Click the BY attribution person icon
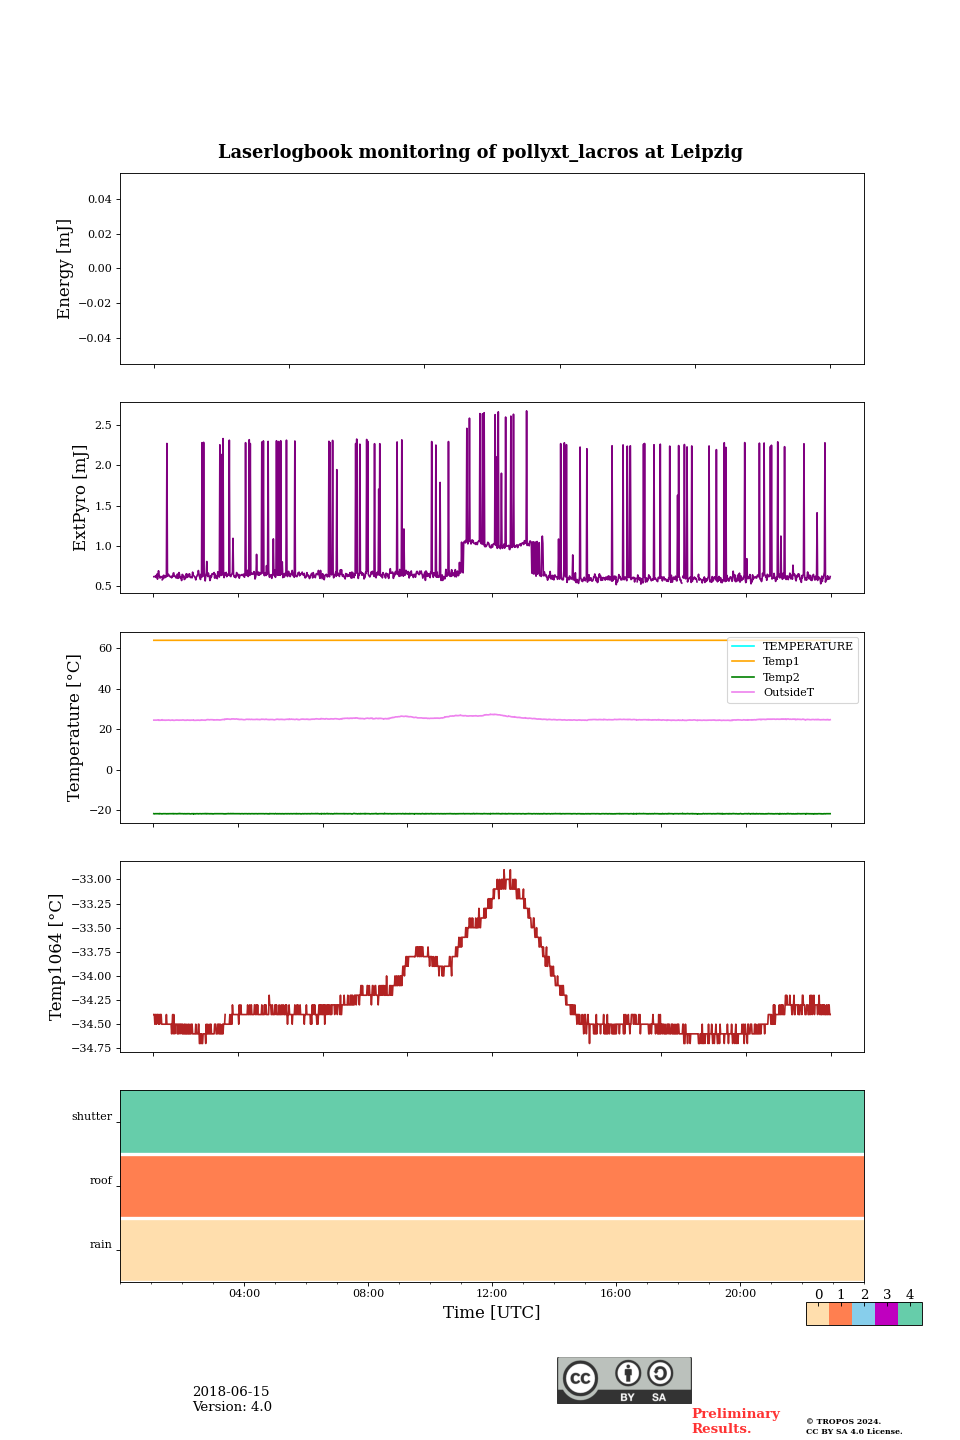The image size is (960, 1440). (x=628, y=1373)
